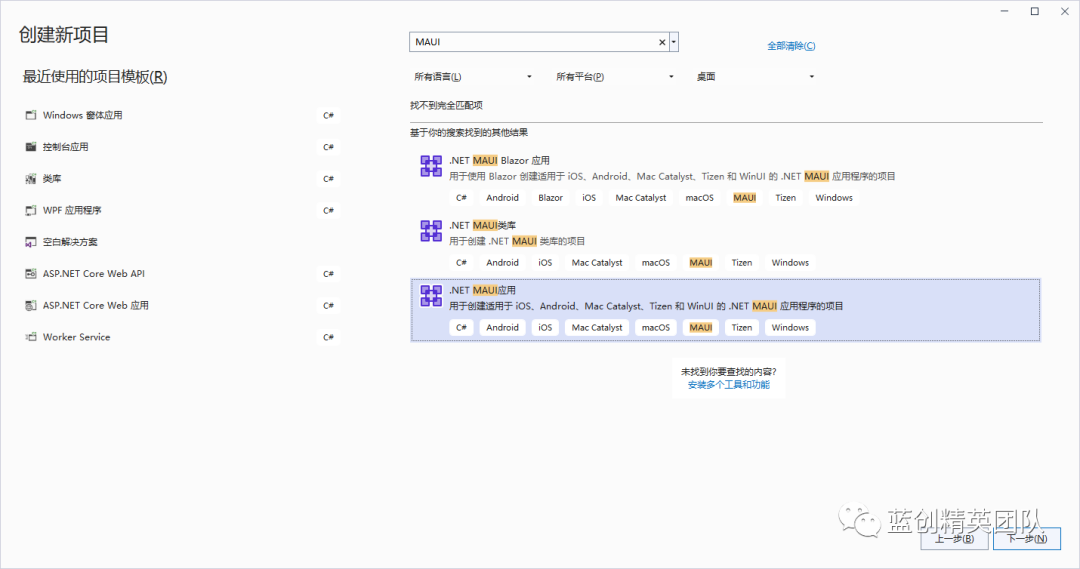This screenshot has height=569, width=1080.
Task: Select the .NET MAUI类库 result title
Action: pyautogui.click(x=482, y=225)
